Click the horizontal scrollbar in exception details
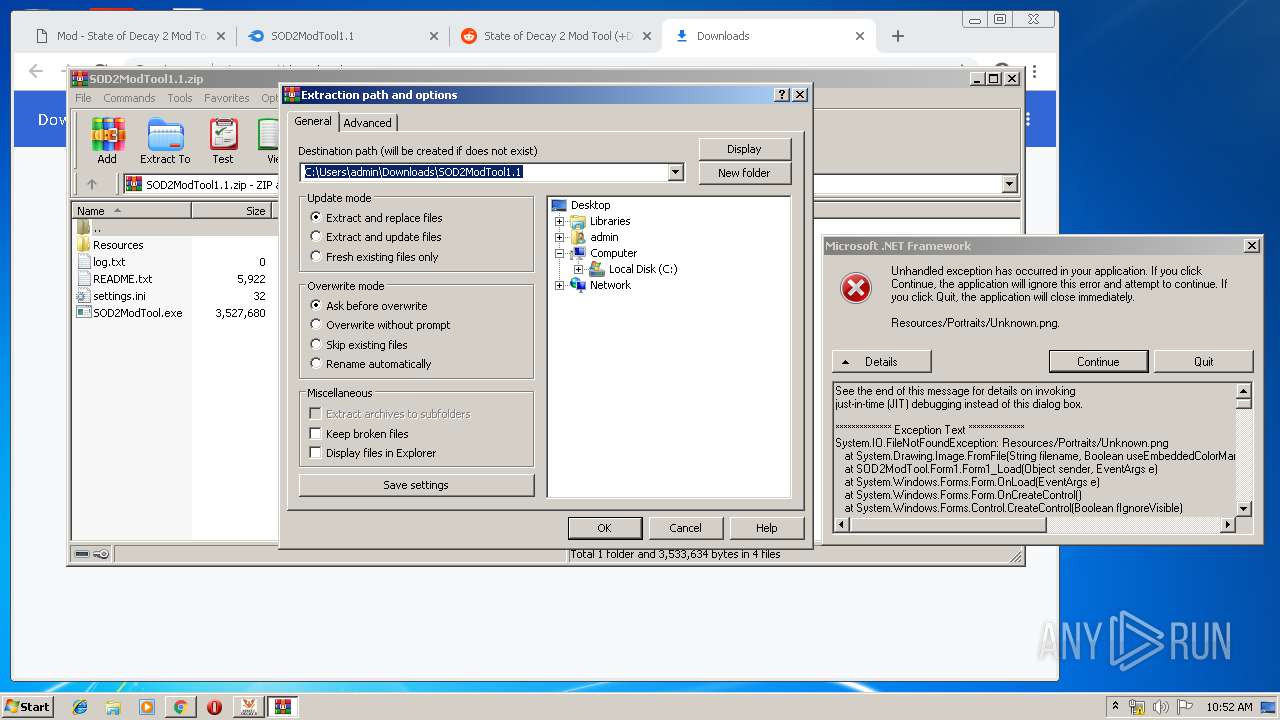This screenshot has width=1280, height=720. click(1035, 524)
